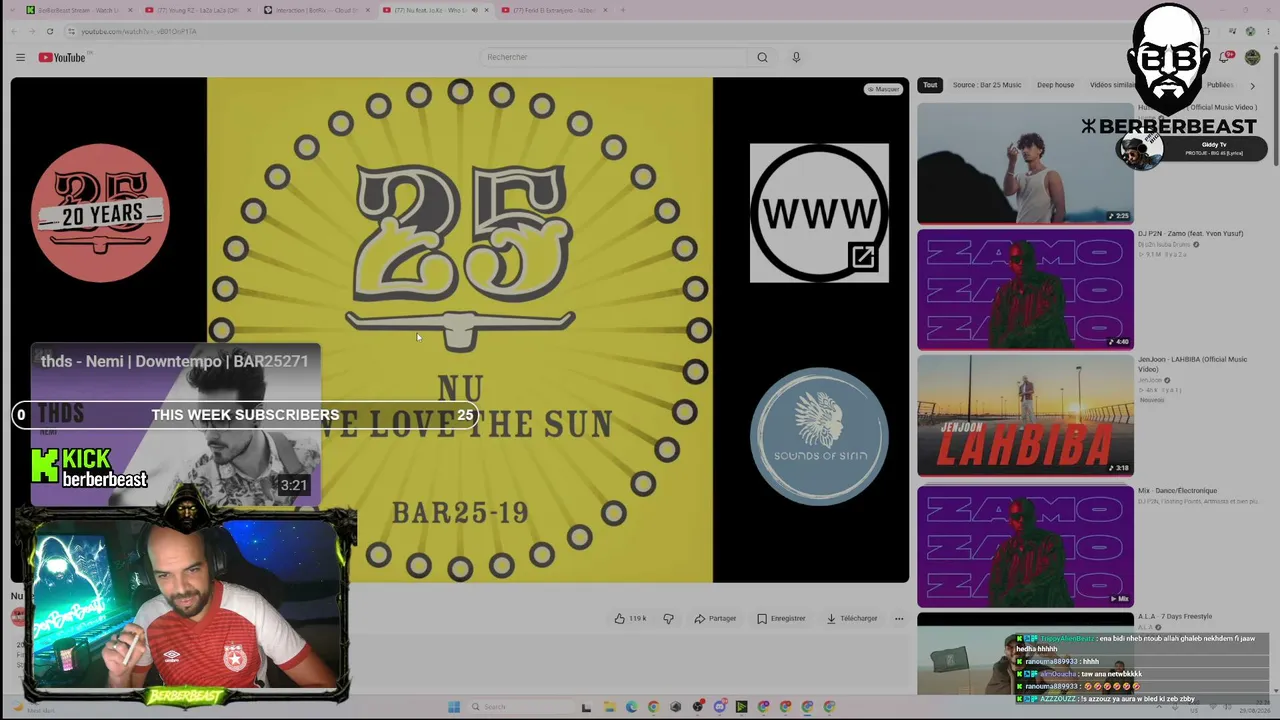Launch Microsoft Edge from taskbar

[x=631, y=707]
